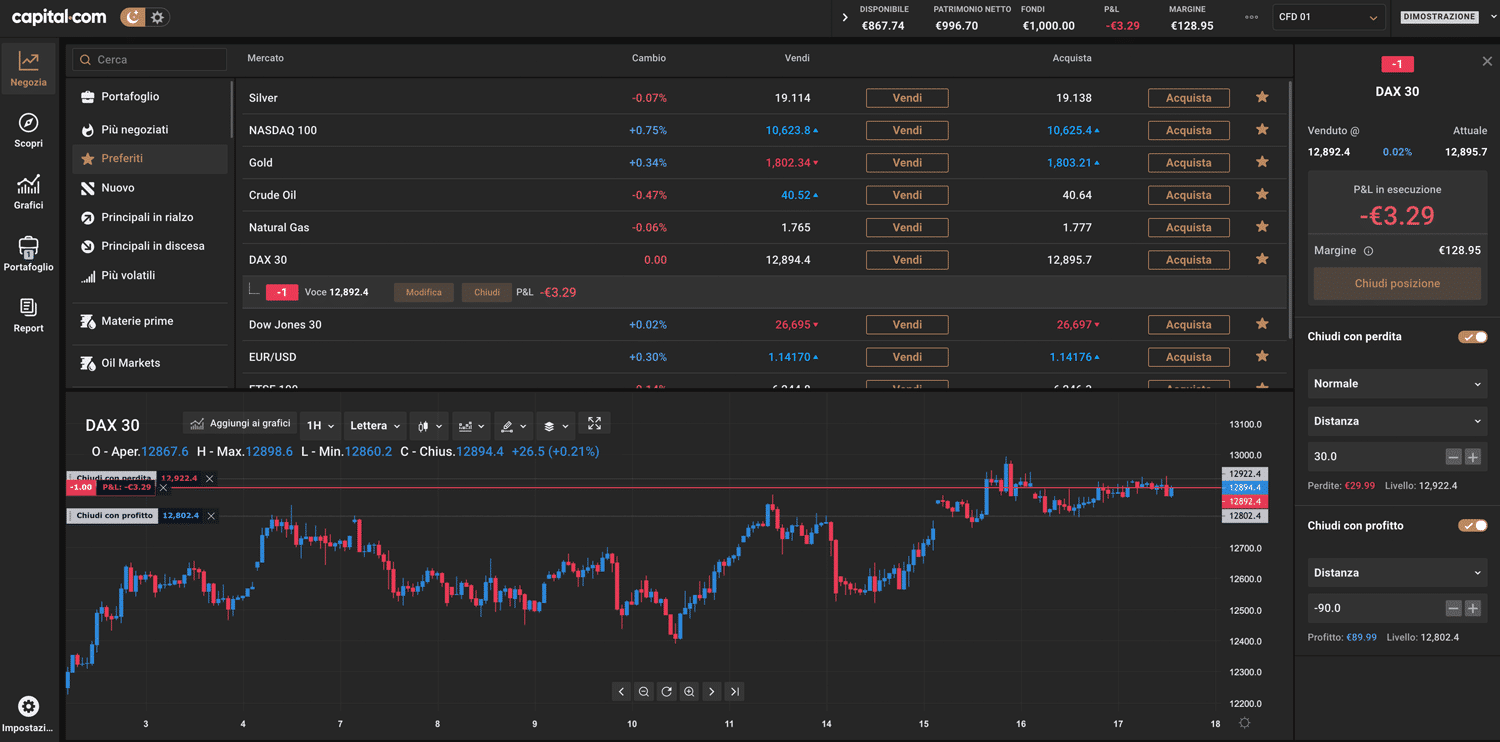Open take profit Distanza dropdown
The image size is (1500, 742).
pyautogui.click(x=1397, y=573)
